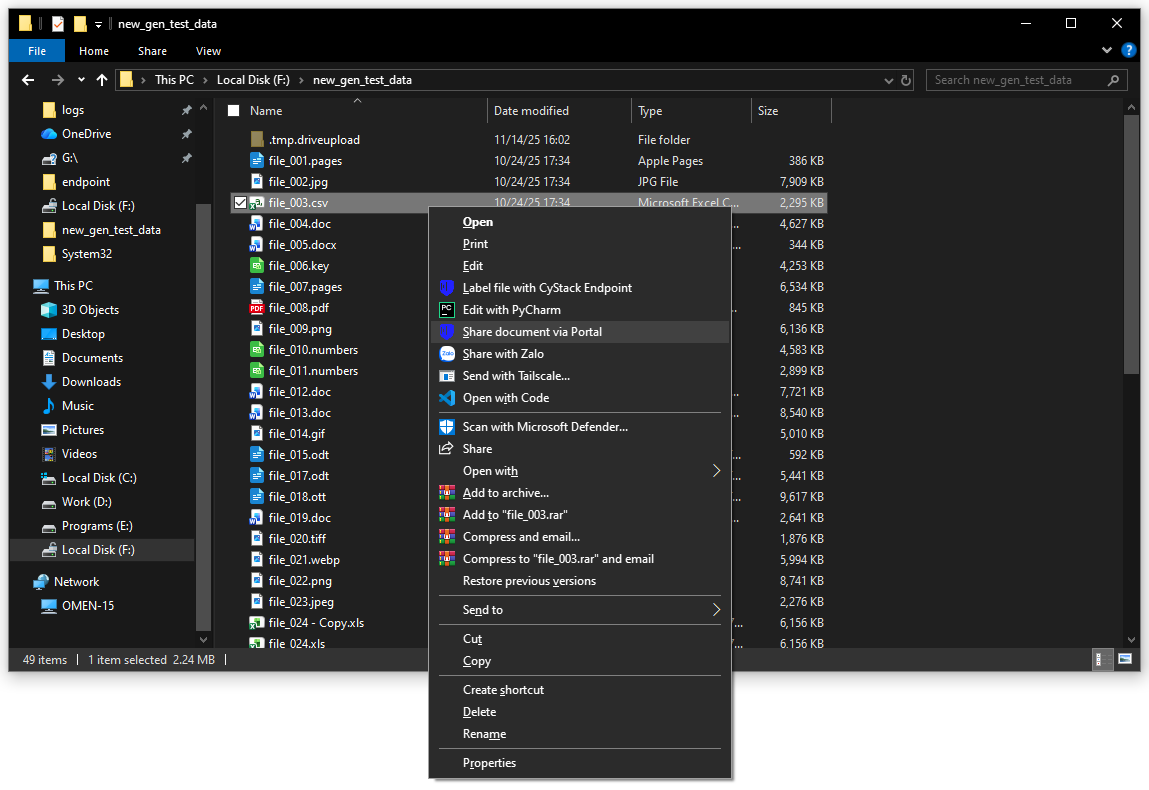Click the Properties quick access toolbar icon
1149x790 pixels.
[58, 23]
